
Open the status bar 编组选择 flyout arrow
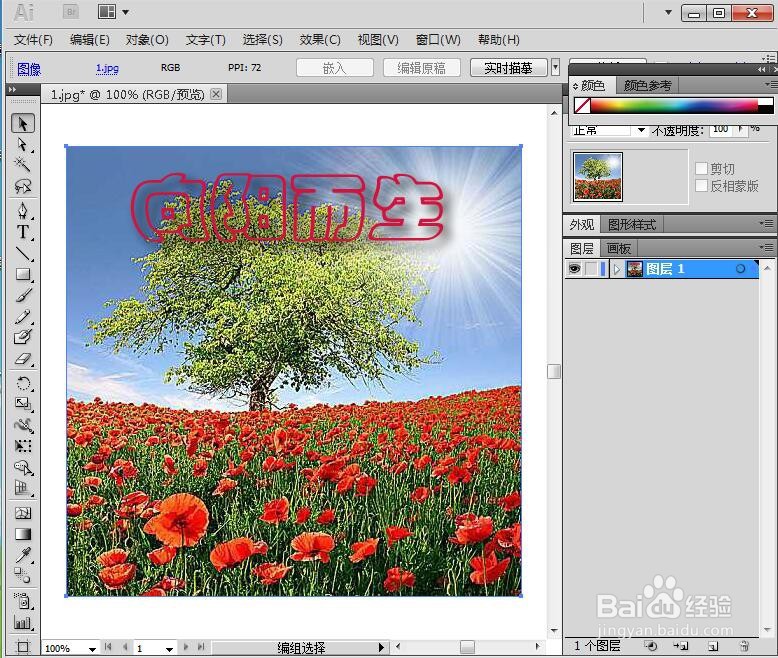tap(381, 648)
